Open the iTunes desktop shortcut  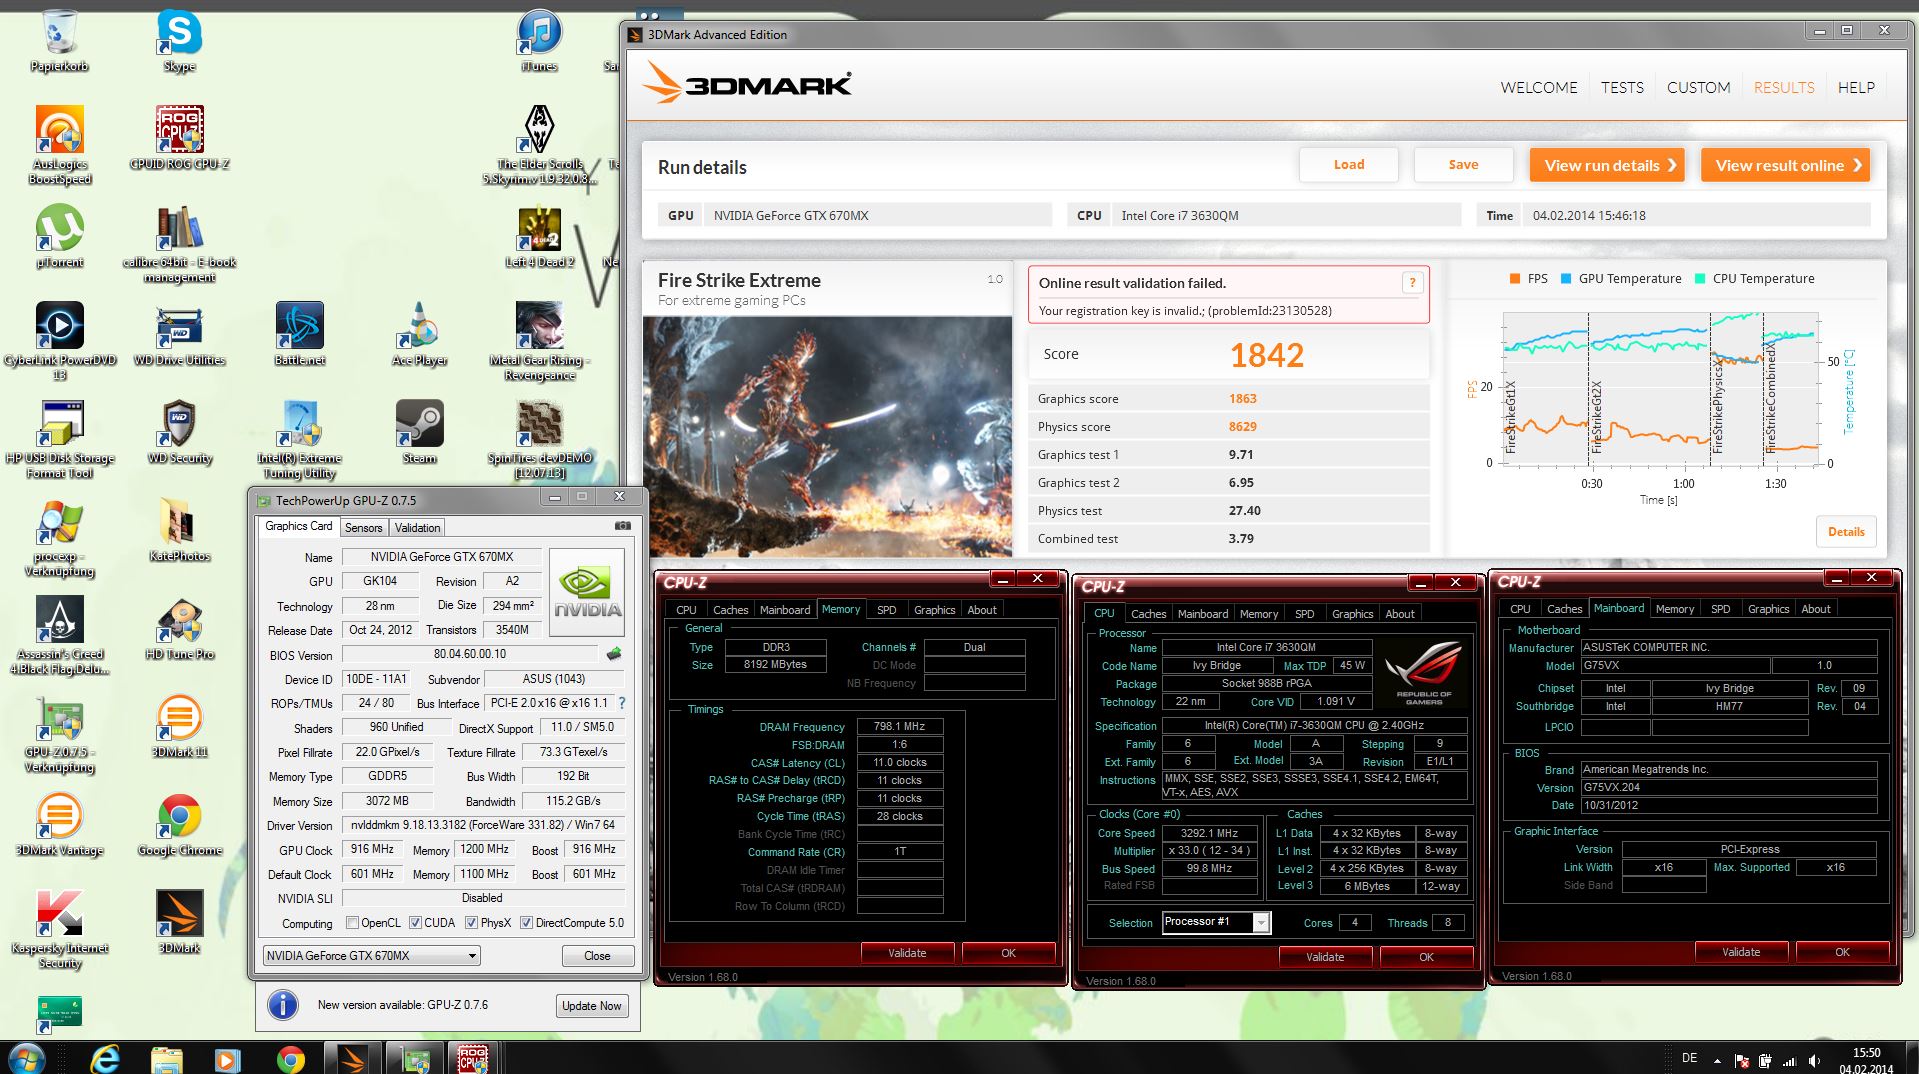539,41
